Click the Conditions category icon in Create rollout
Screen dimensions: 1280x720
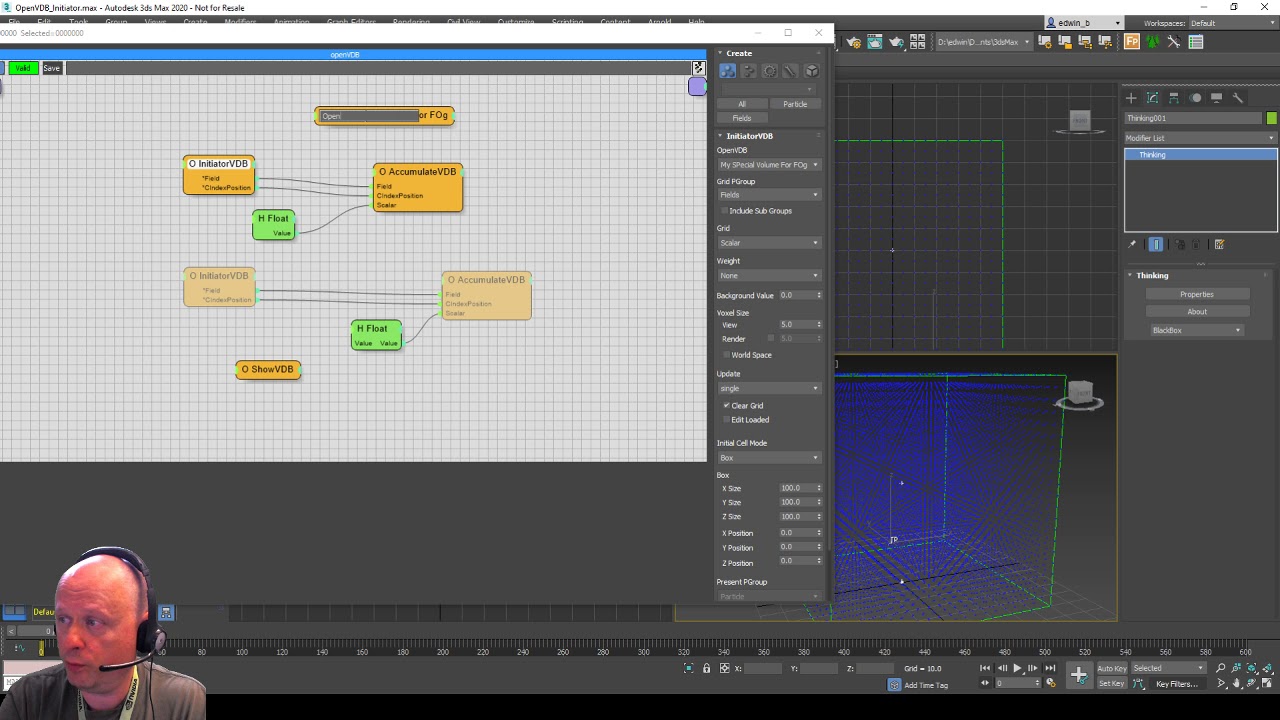pos(748,71)
